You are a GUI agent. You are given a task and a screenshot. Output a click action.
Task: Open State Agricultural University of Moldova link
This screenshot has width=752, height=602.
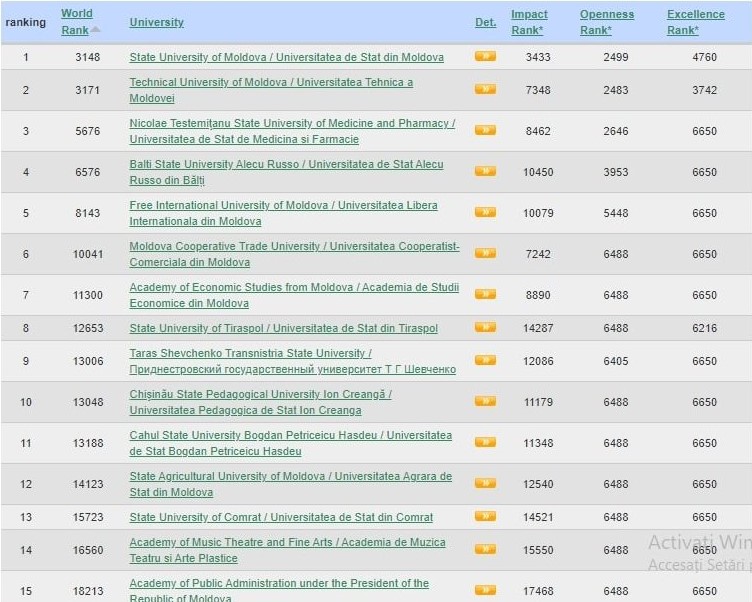[x=291, y=484]
